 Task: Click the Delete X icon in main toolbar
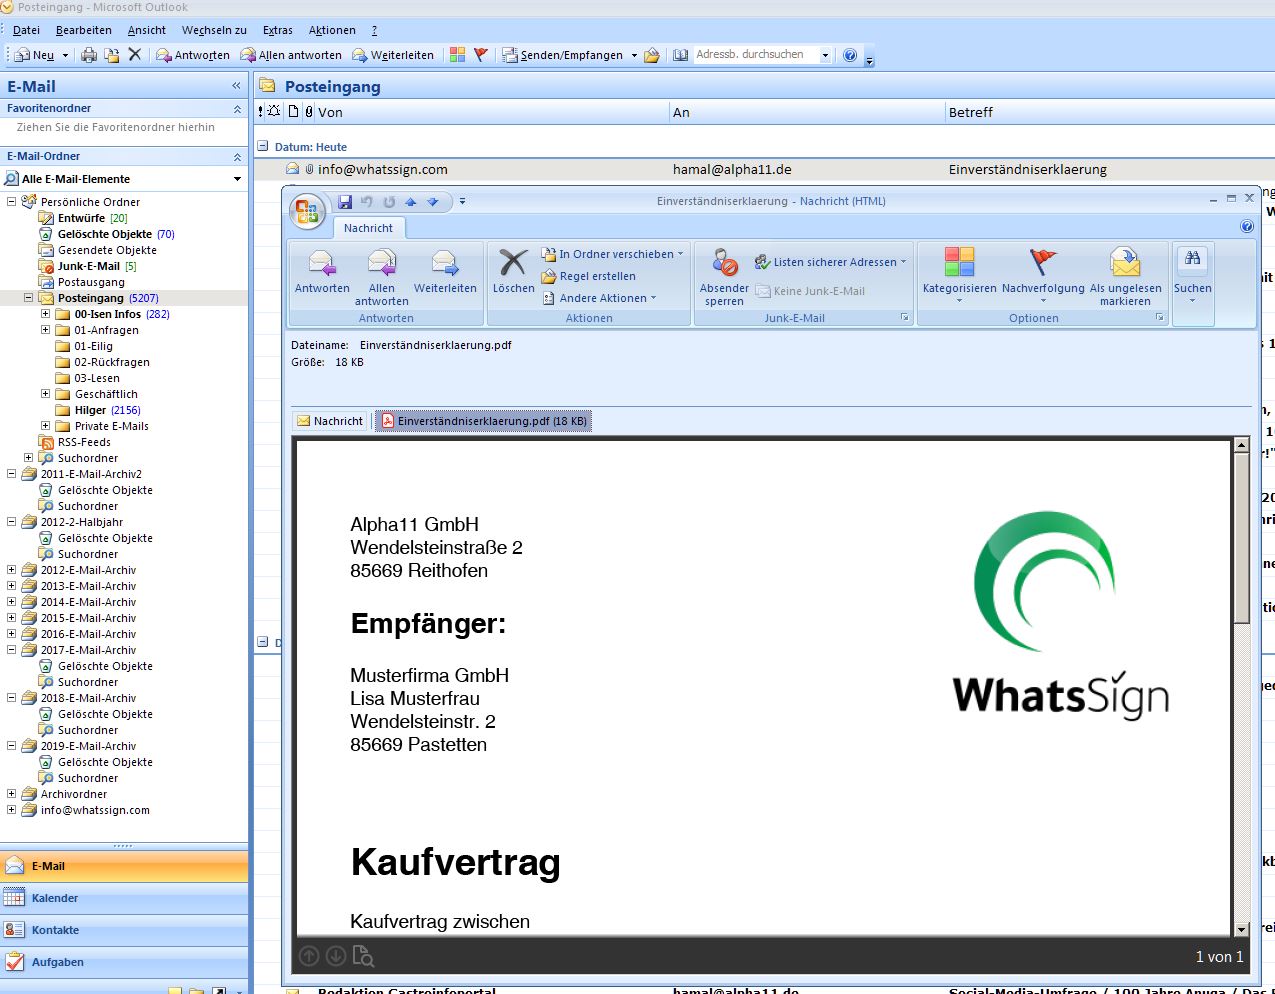(x=135, y=55)
